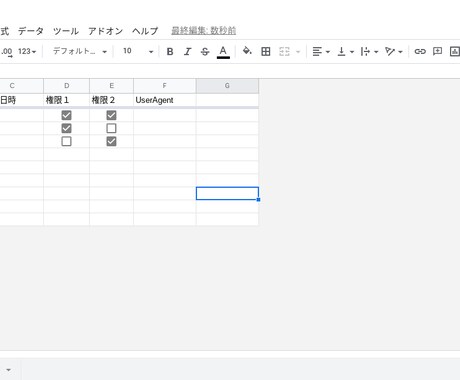Open the font family dropdown
The height and width of the screenshot is (380, 460).
pyautogui.click(x=80, y=51)
